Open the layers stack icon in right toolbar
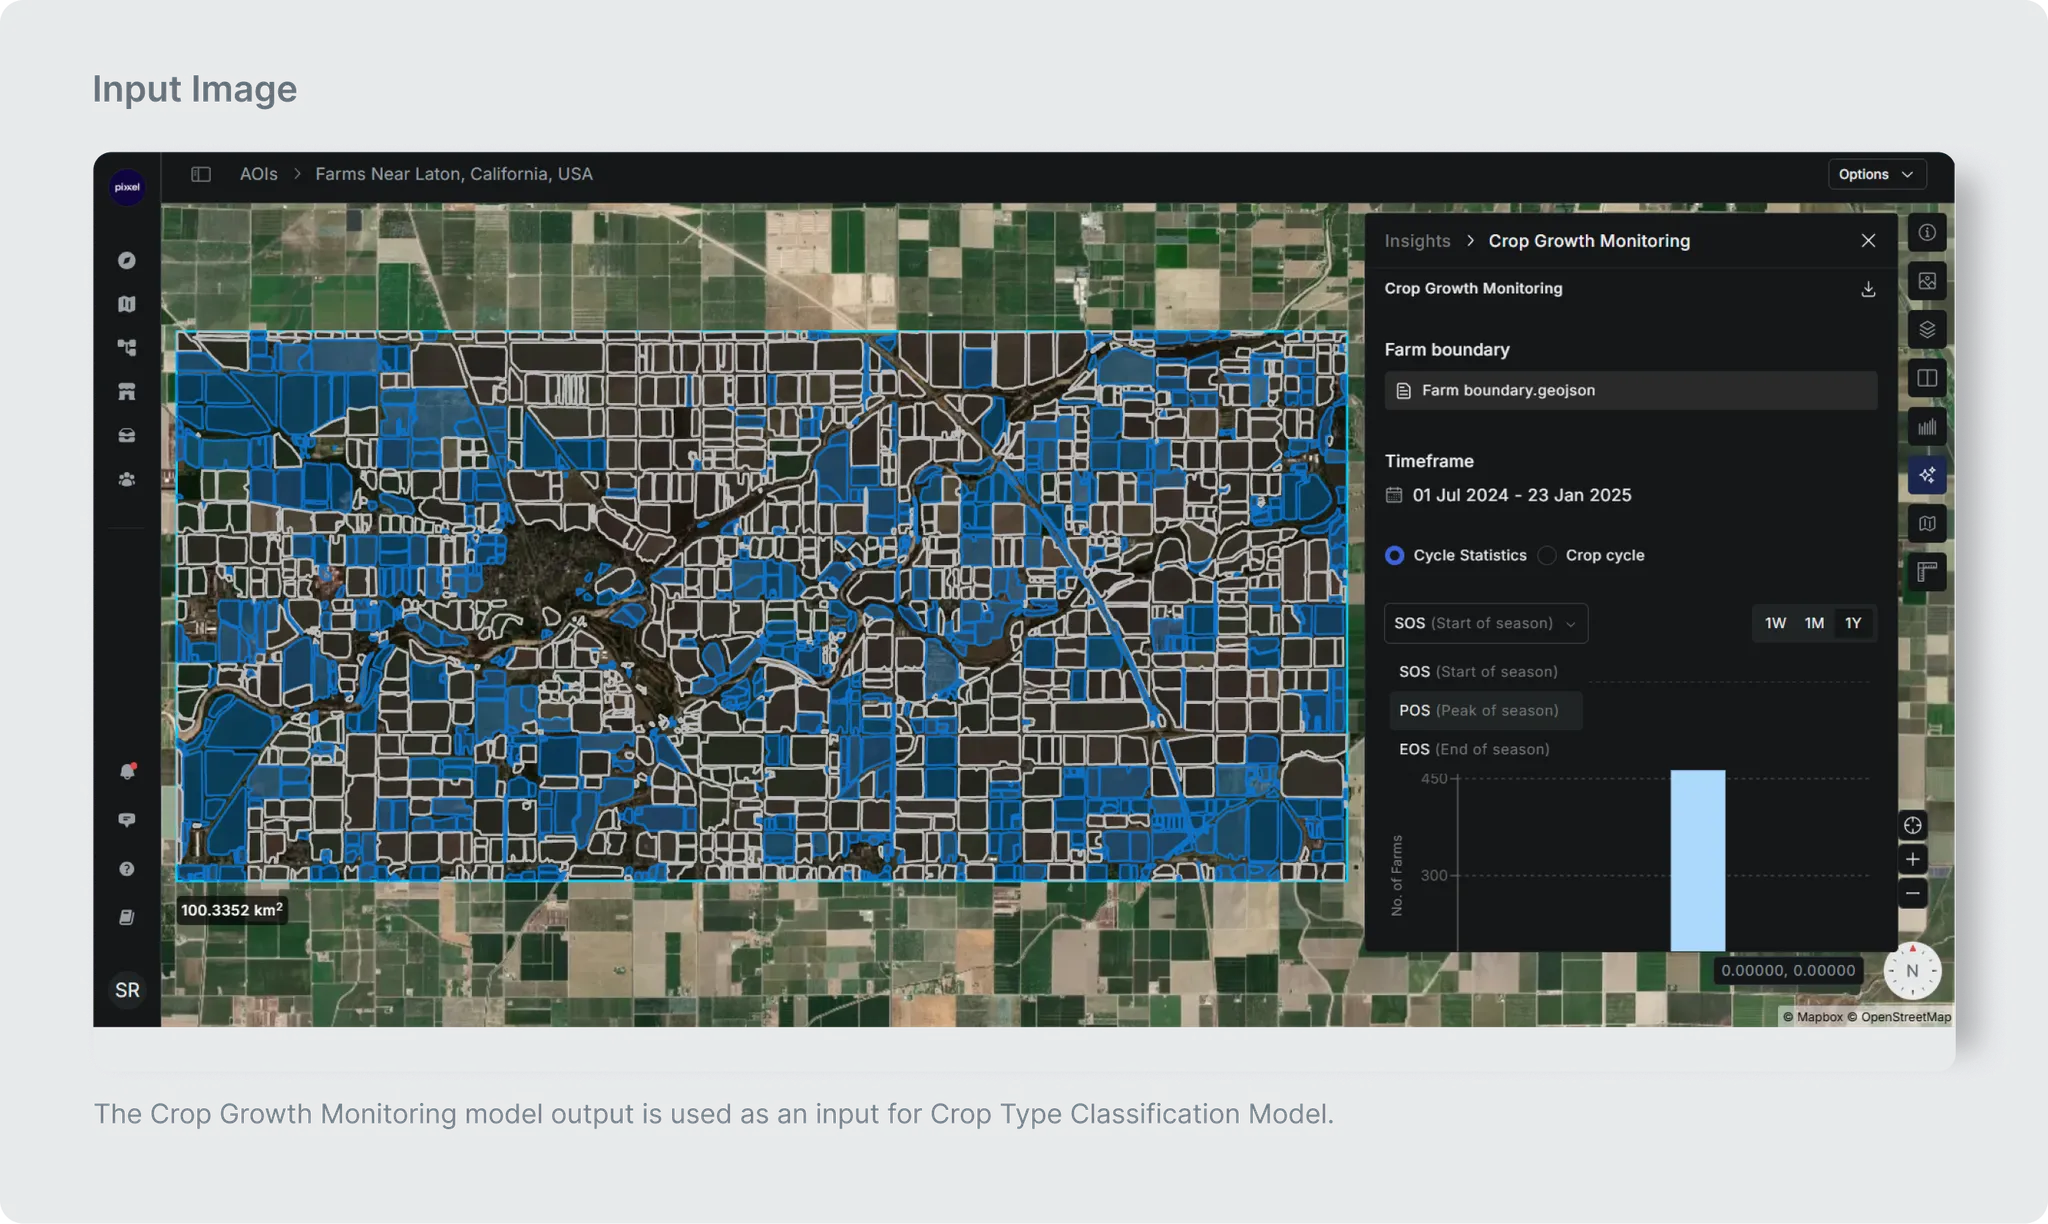Screen dimensions: 2048x1224 1926,330
